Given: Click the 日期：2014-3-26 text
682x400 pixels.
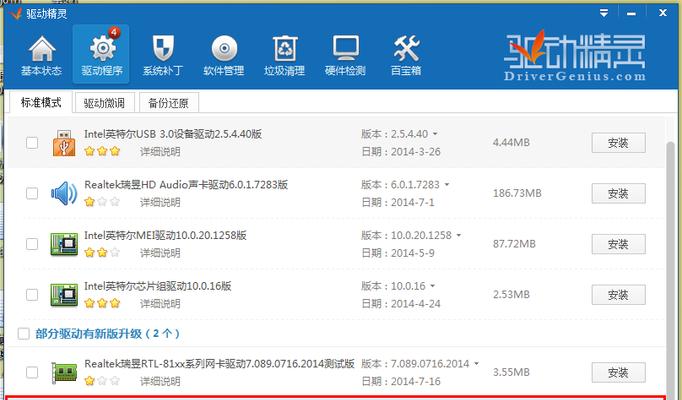Looking at the screenshot, I should [401, 152].
